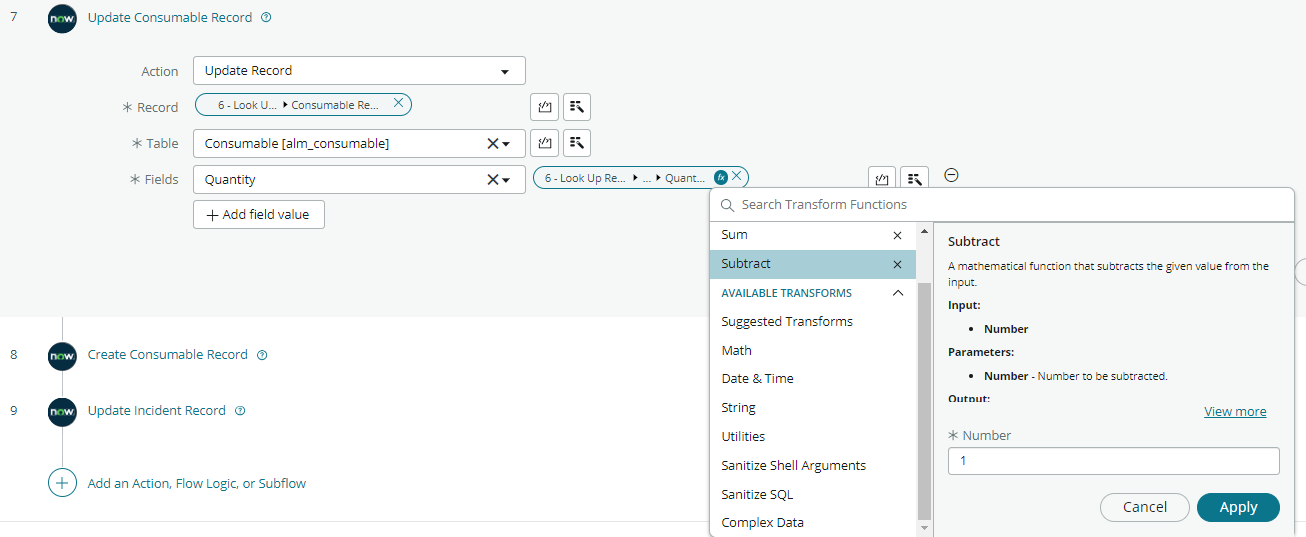Open the Action dropdown showing Update Record

pyautogui.click(x=359, y=71)
